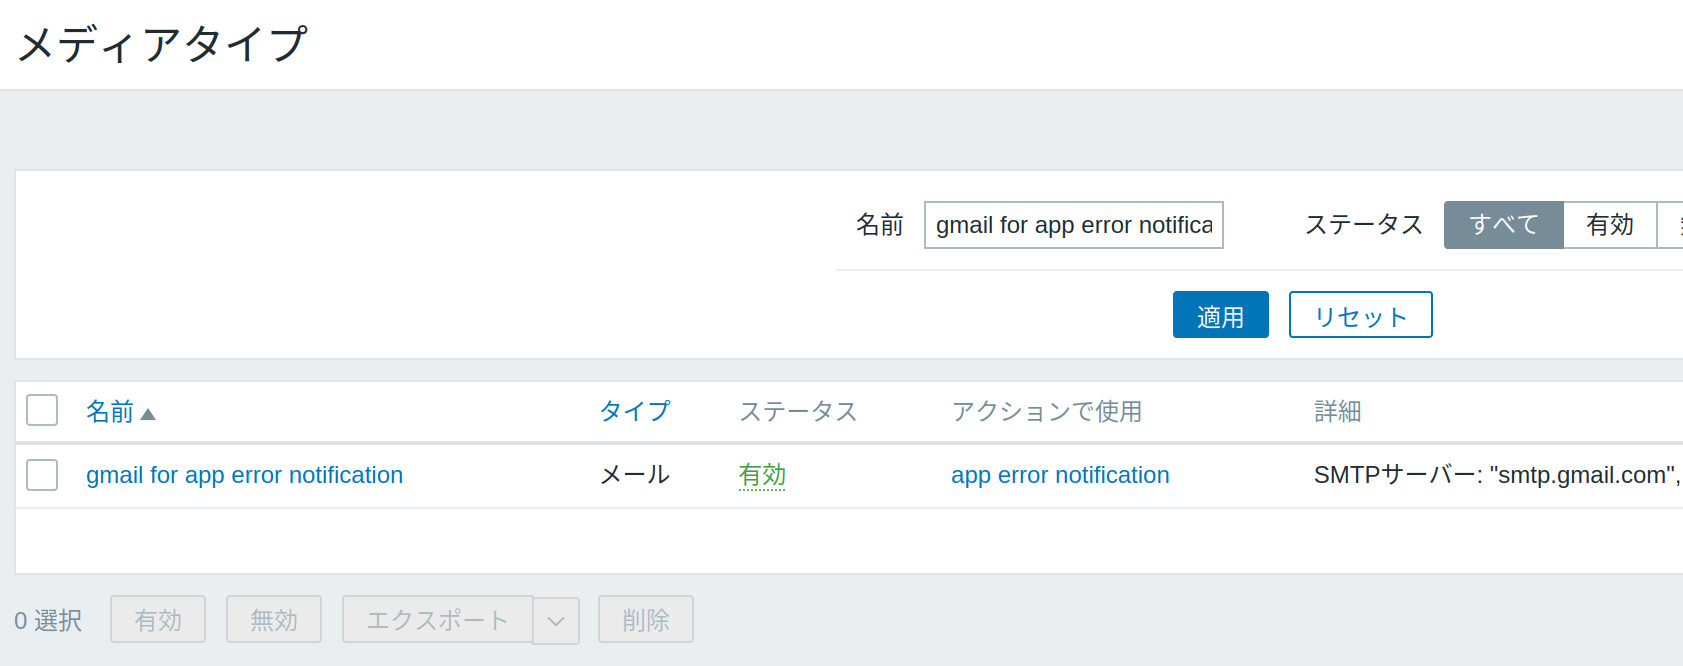This screenshot has width=1683, height=666.
Task: Click into the 名前 filter text field
Action: pyautogui.click(x=1073, y=225)
